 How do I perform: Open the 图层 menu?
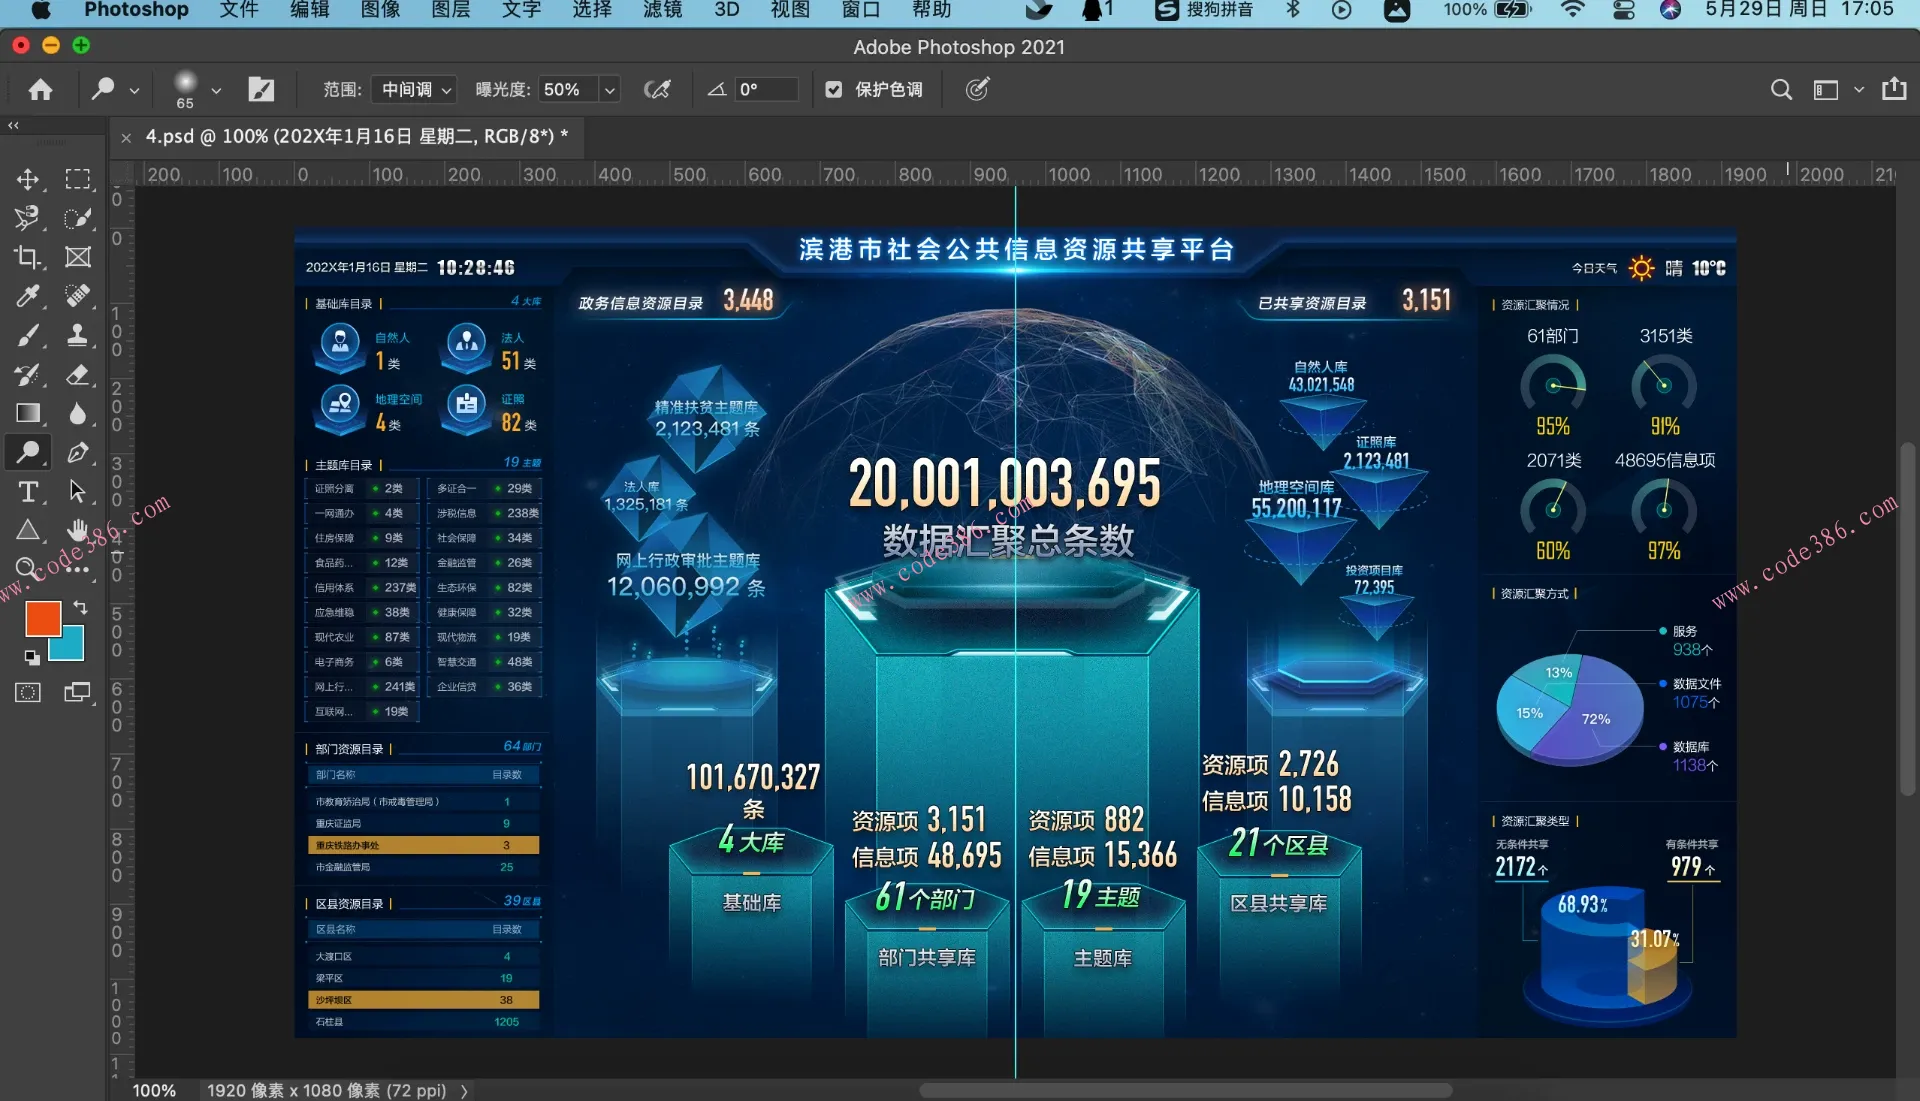[450, 10]
